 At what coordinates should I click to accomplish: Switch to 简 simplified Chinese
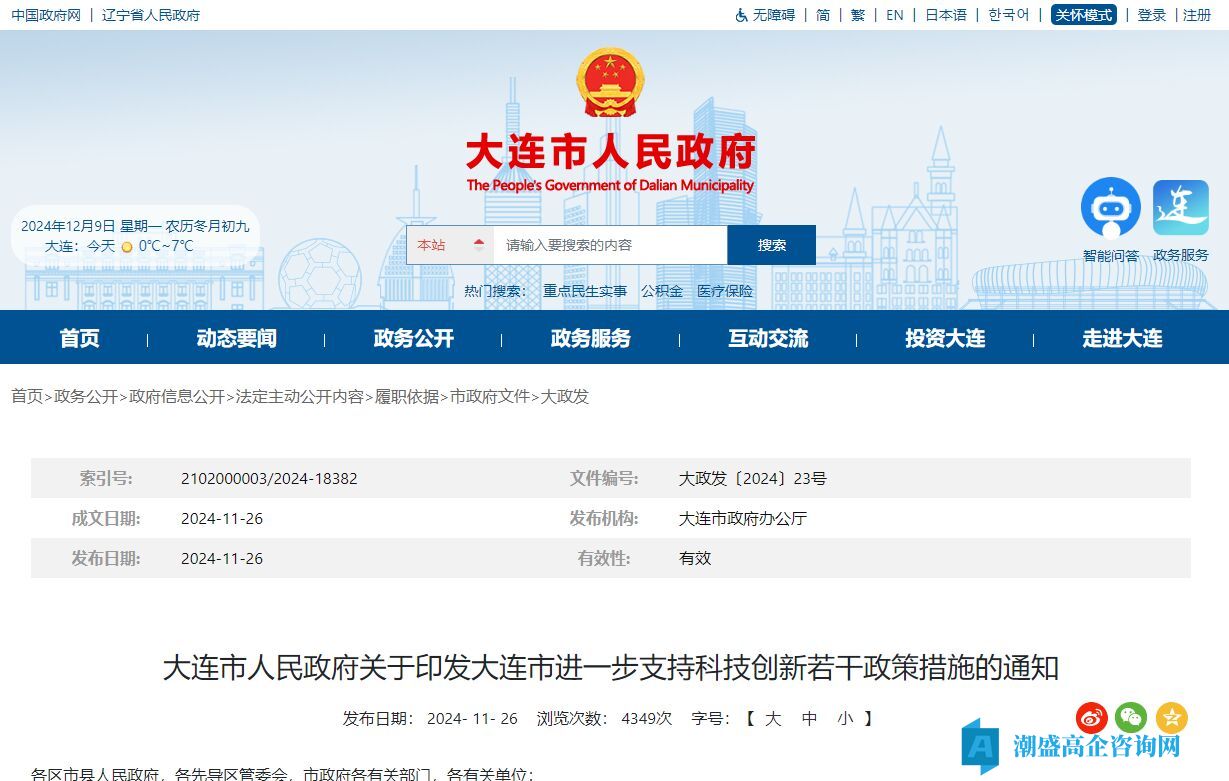point(823,15)
